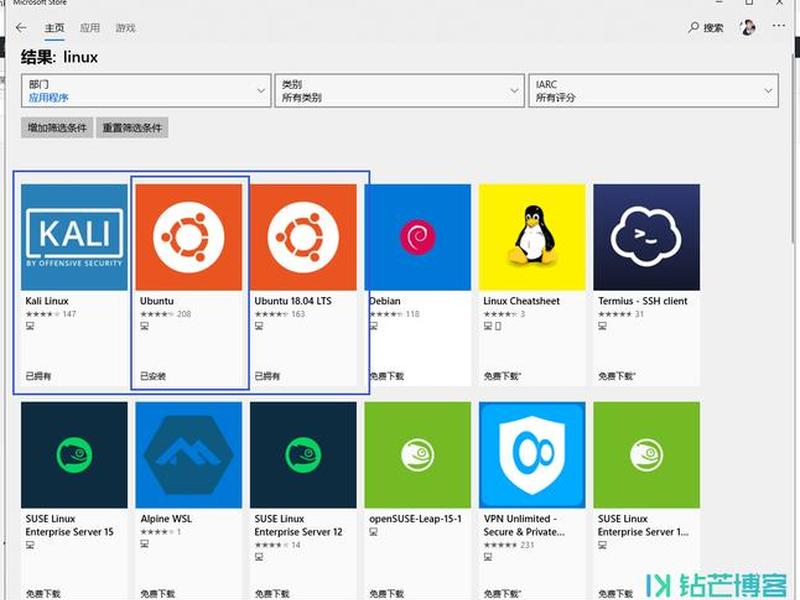Open the Ubuntu app logo tile
This screenshot has height=600, width=800.
(189, 237)
